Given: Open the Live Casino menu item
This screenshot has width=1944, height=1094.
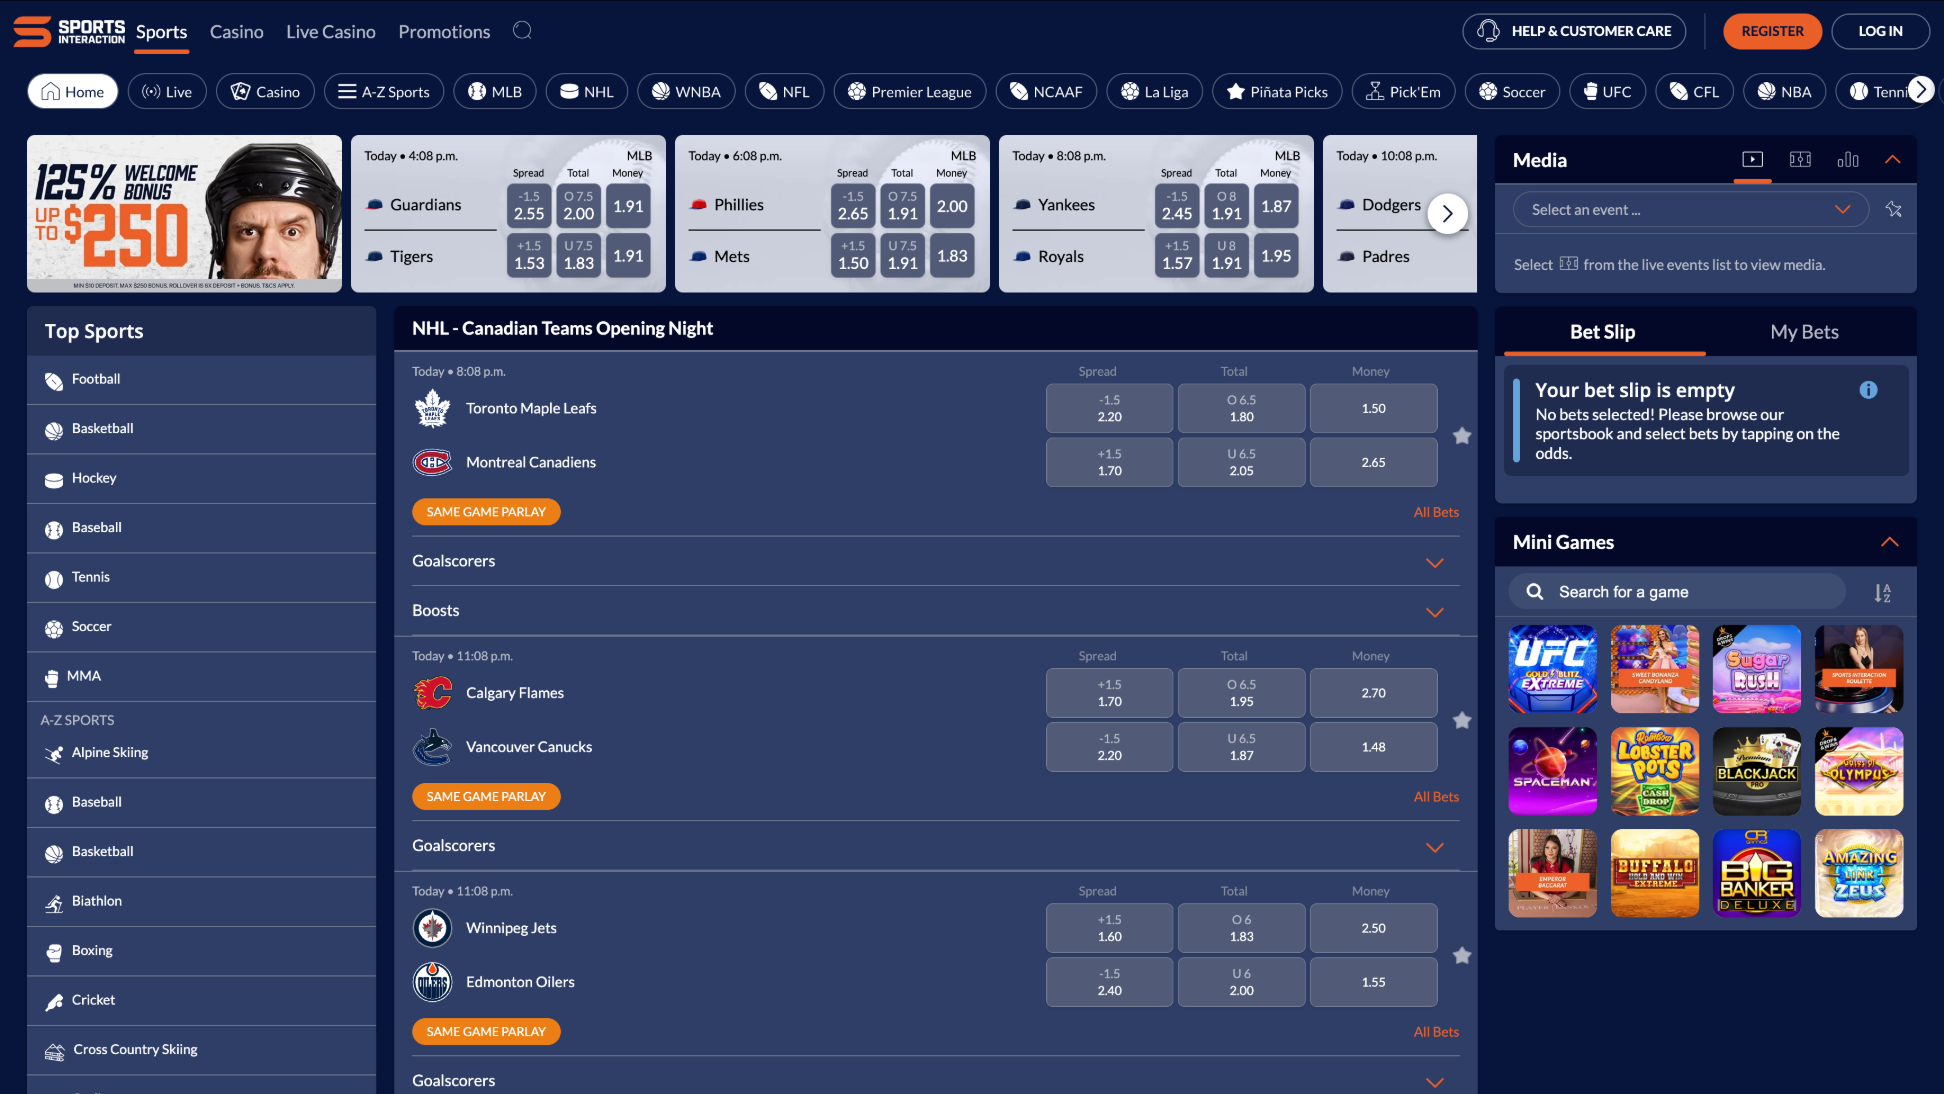Looking at the screenshot, I should tap(331, 32).
